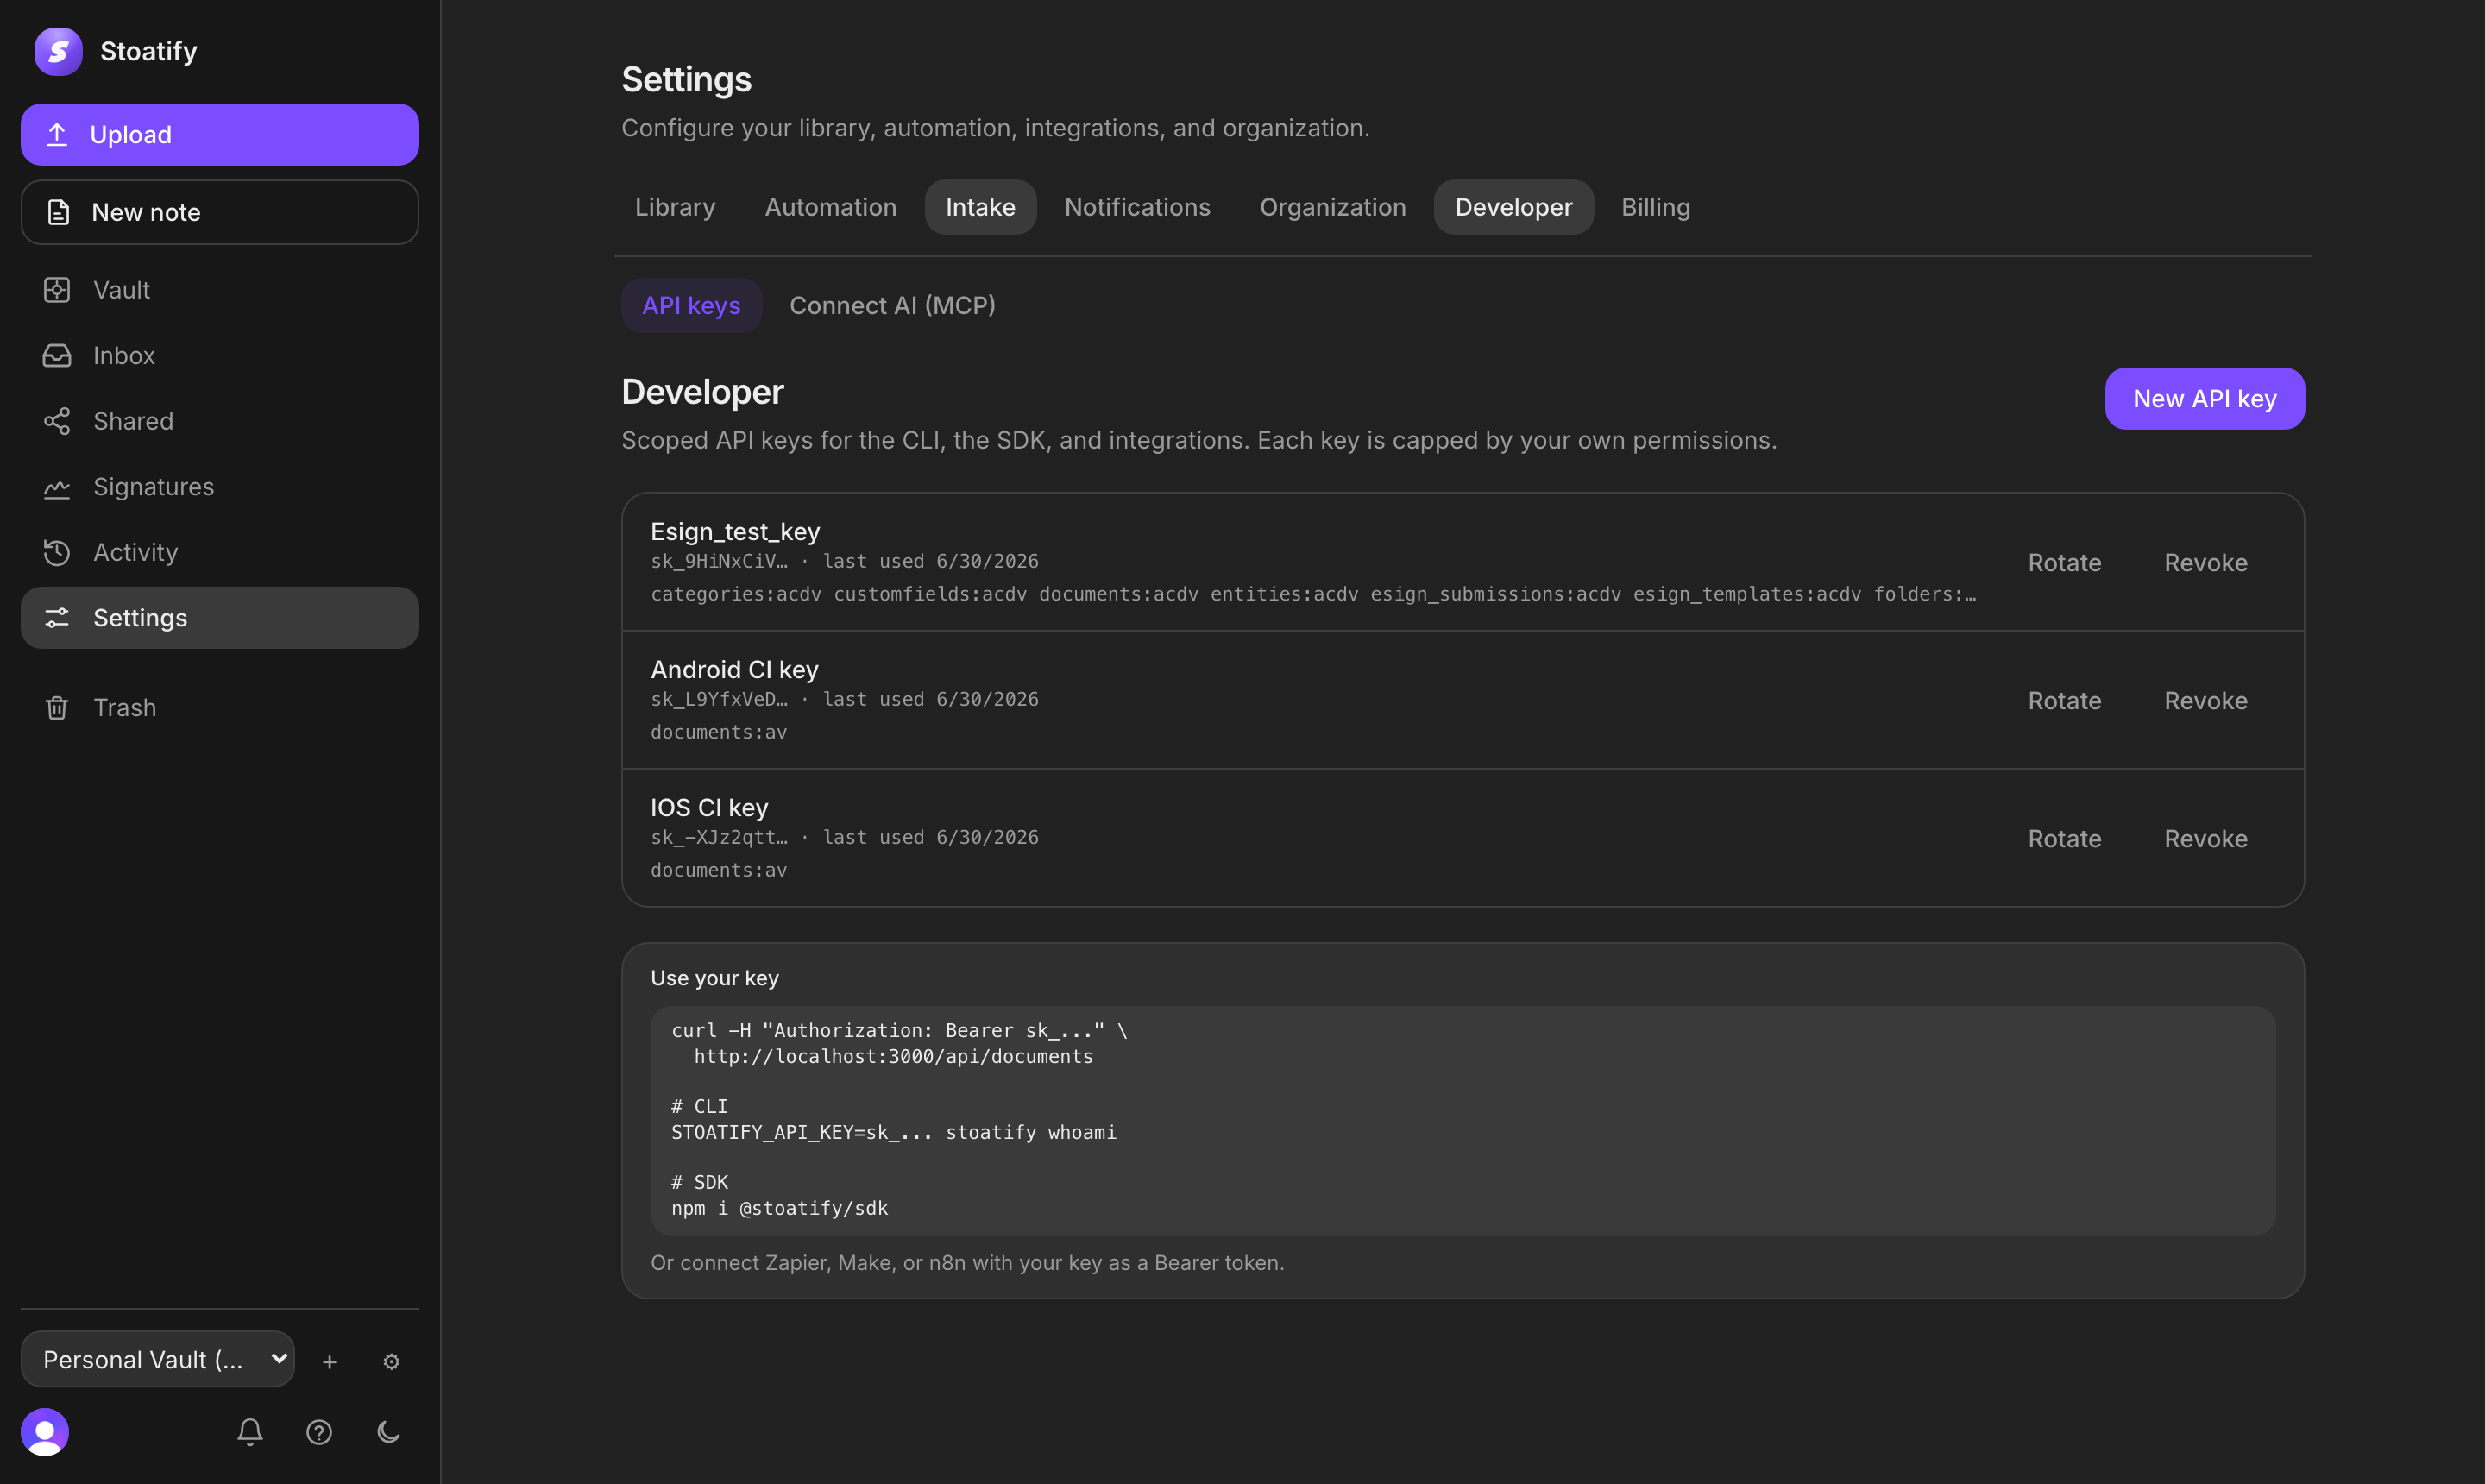Click the Signatures squiggle icon
Image resolution: width=2485 pixels, height=1484 pixels.
(57, 487)
